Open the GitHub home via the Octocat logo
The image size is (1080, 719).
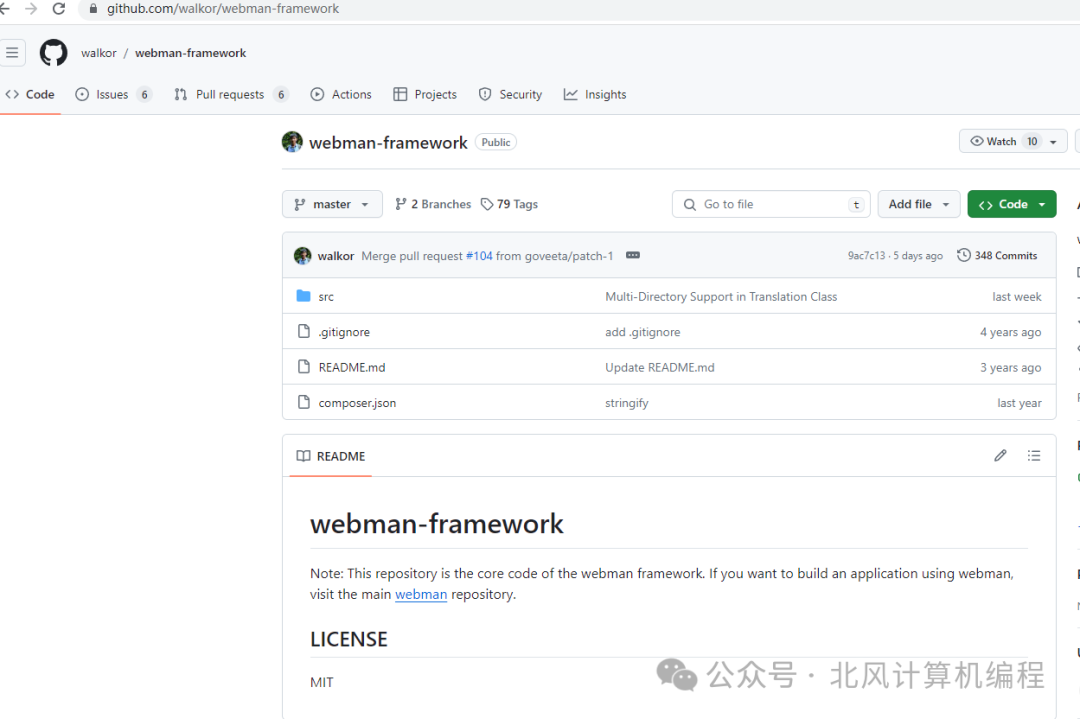[x=52, y=52]
